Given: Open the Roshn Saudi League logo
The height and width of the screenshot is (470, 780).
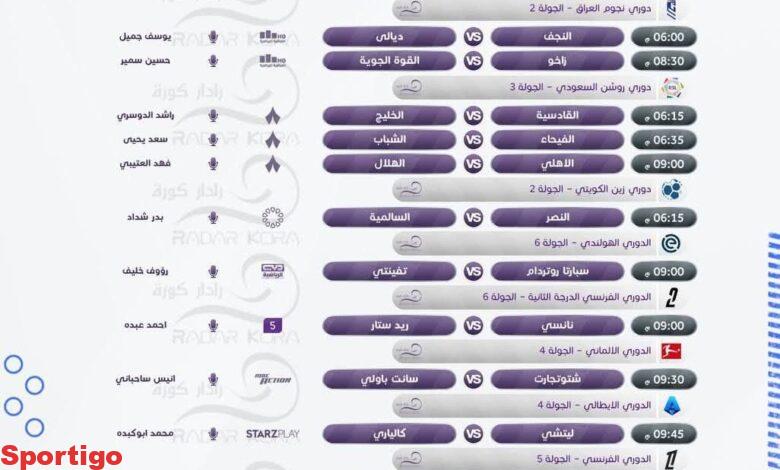Looking at the screenshot, I should [673, 88].
